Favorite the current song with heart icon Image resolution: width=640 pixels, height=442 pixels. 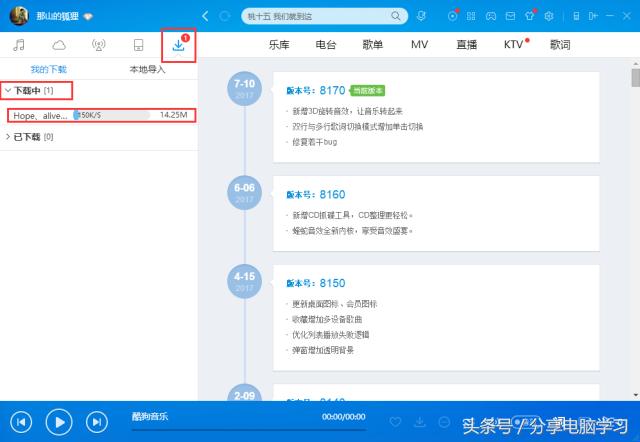point(395,422)
